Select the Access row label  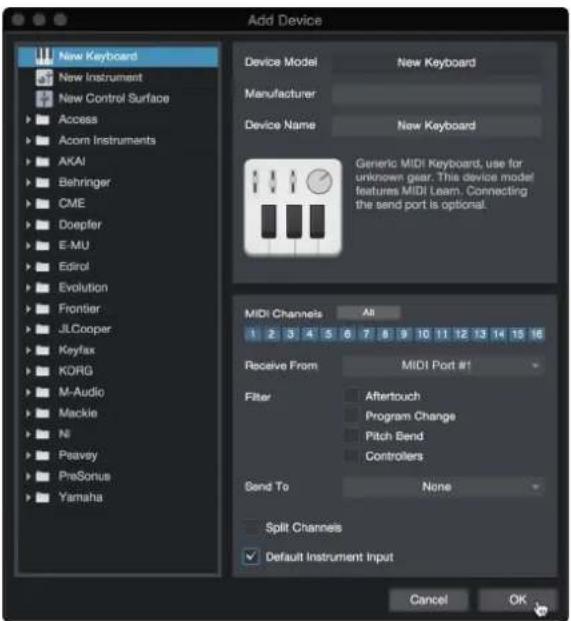point(78,119)
